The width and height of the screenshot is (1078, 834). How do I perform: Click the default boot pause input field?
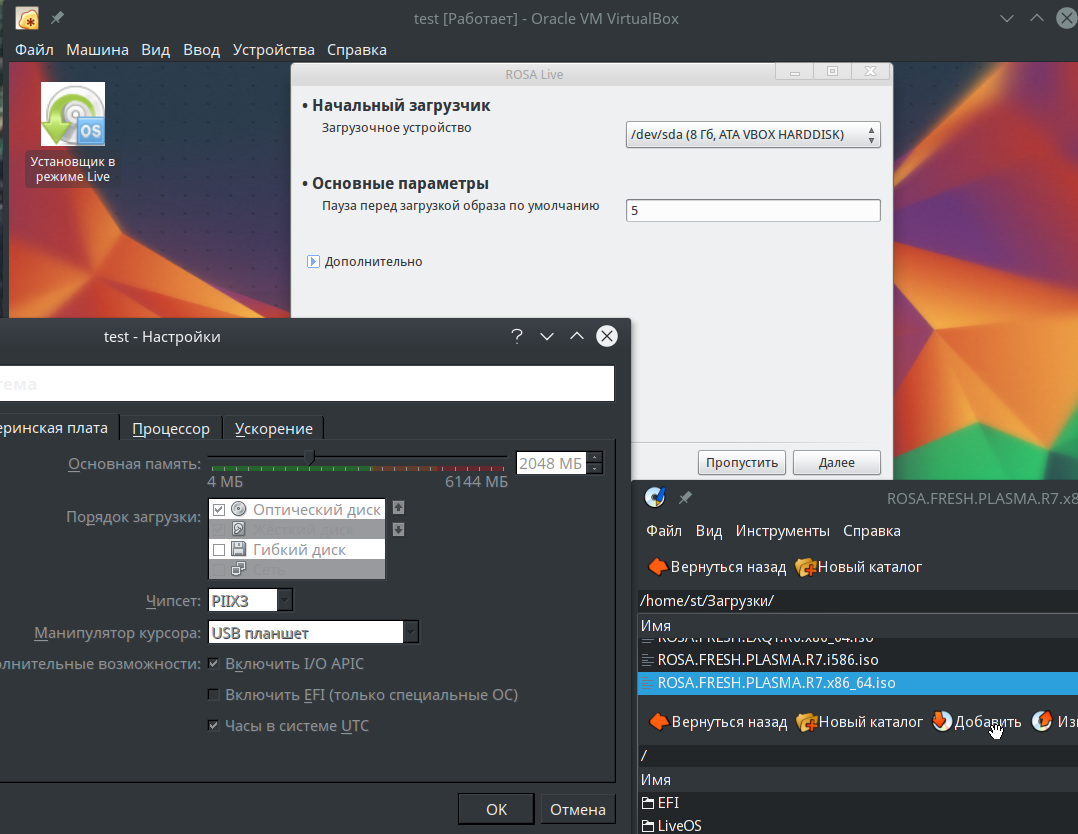[753, 210]
